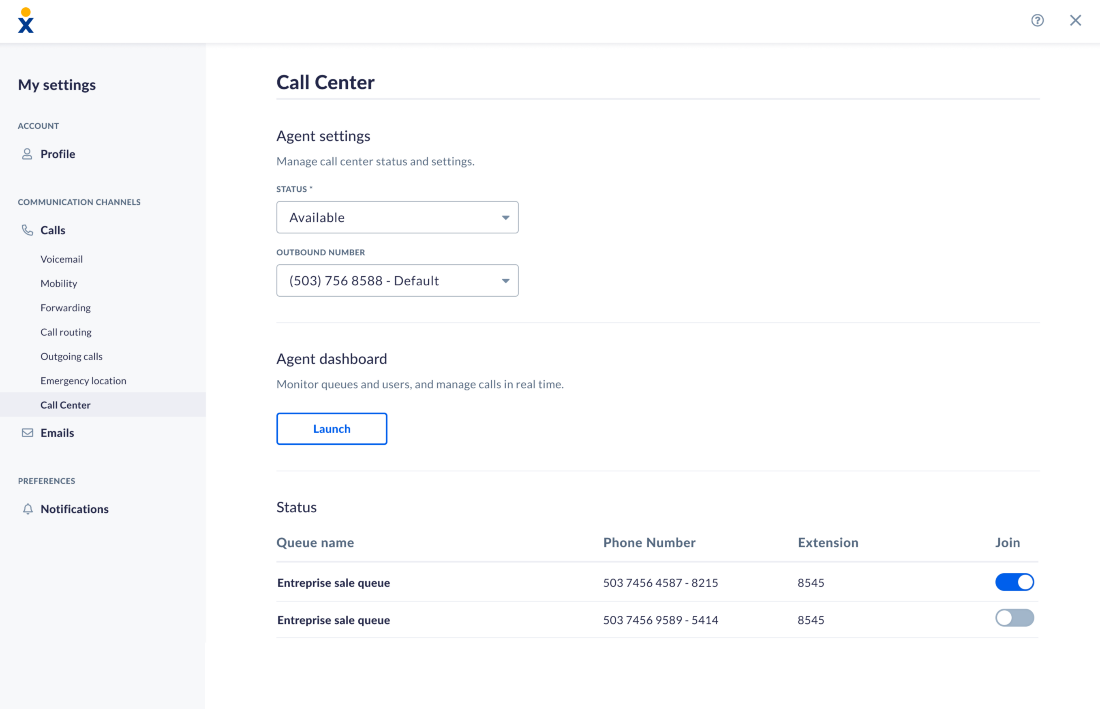Click the Notifications bell icon

(27, 509)
